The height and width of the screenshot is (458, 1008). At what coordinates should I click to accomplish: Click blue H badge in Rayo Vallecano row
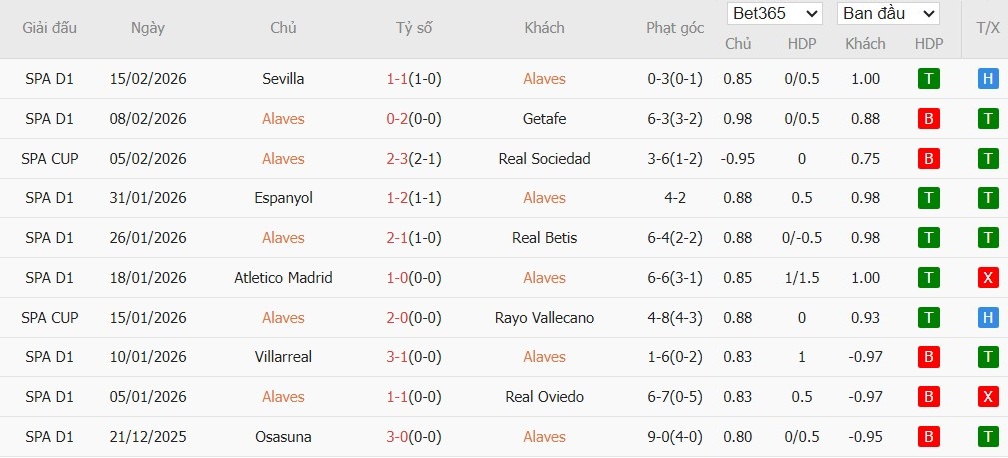point(988,318)
